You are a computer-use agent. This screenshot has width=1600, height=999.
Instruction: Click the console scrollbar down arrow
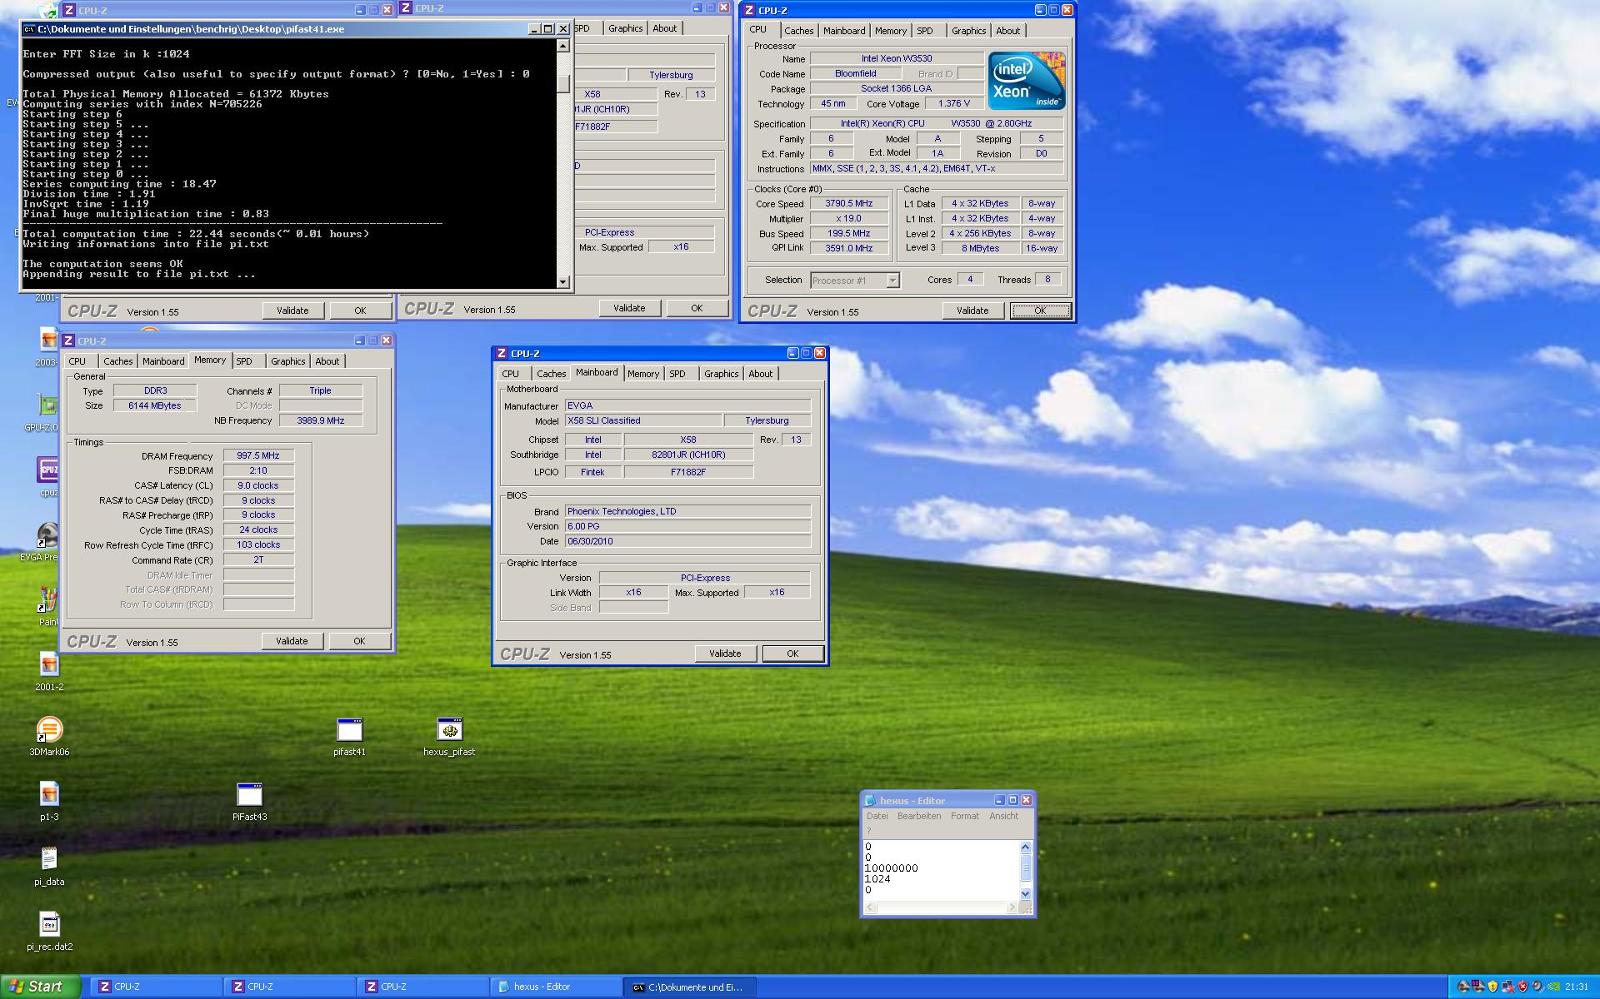563,282
